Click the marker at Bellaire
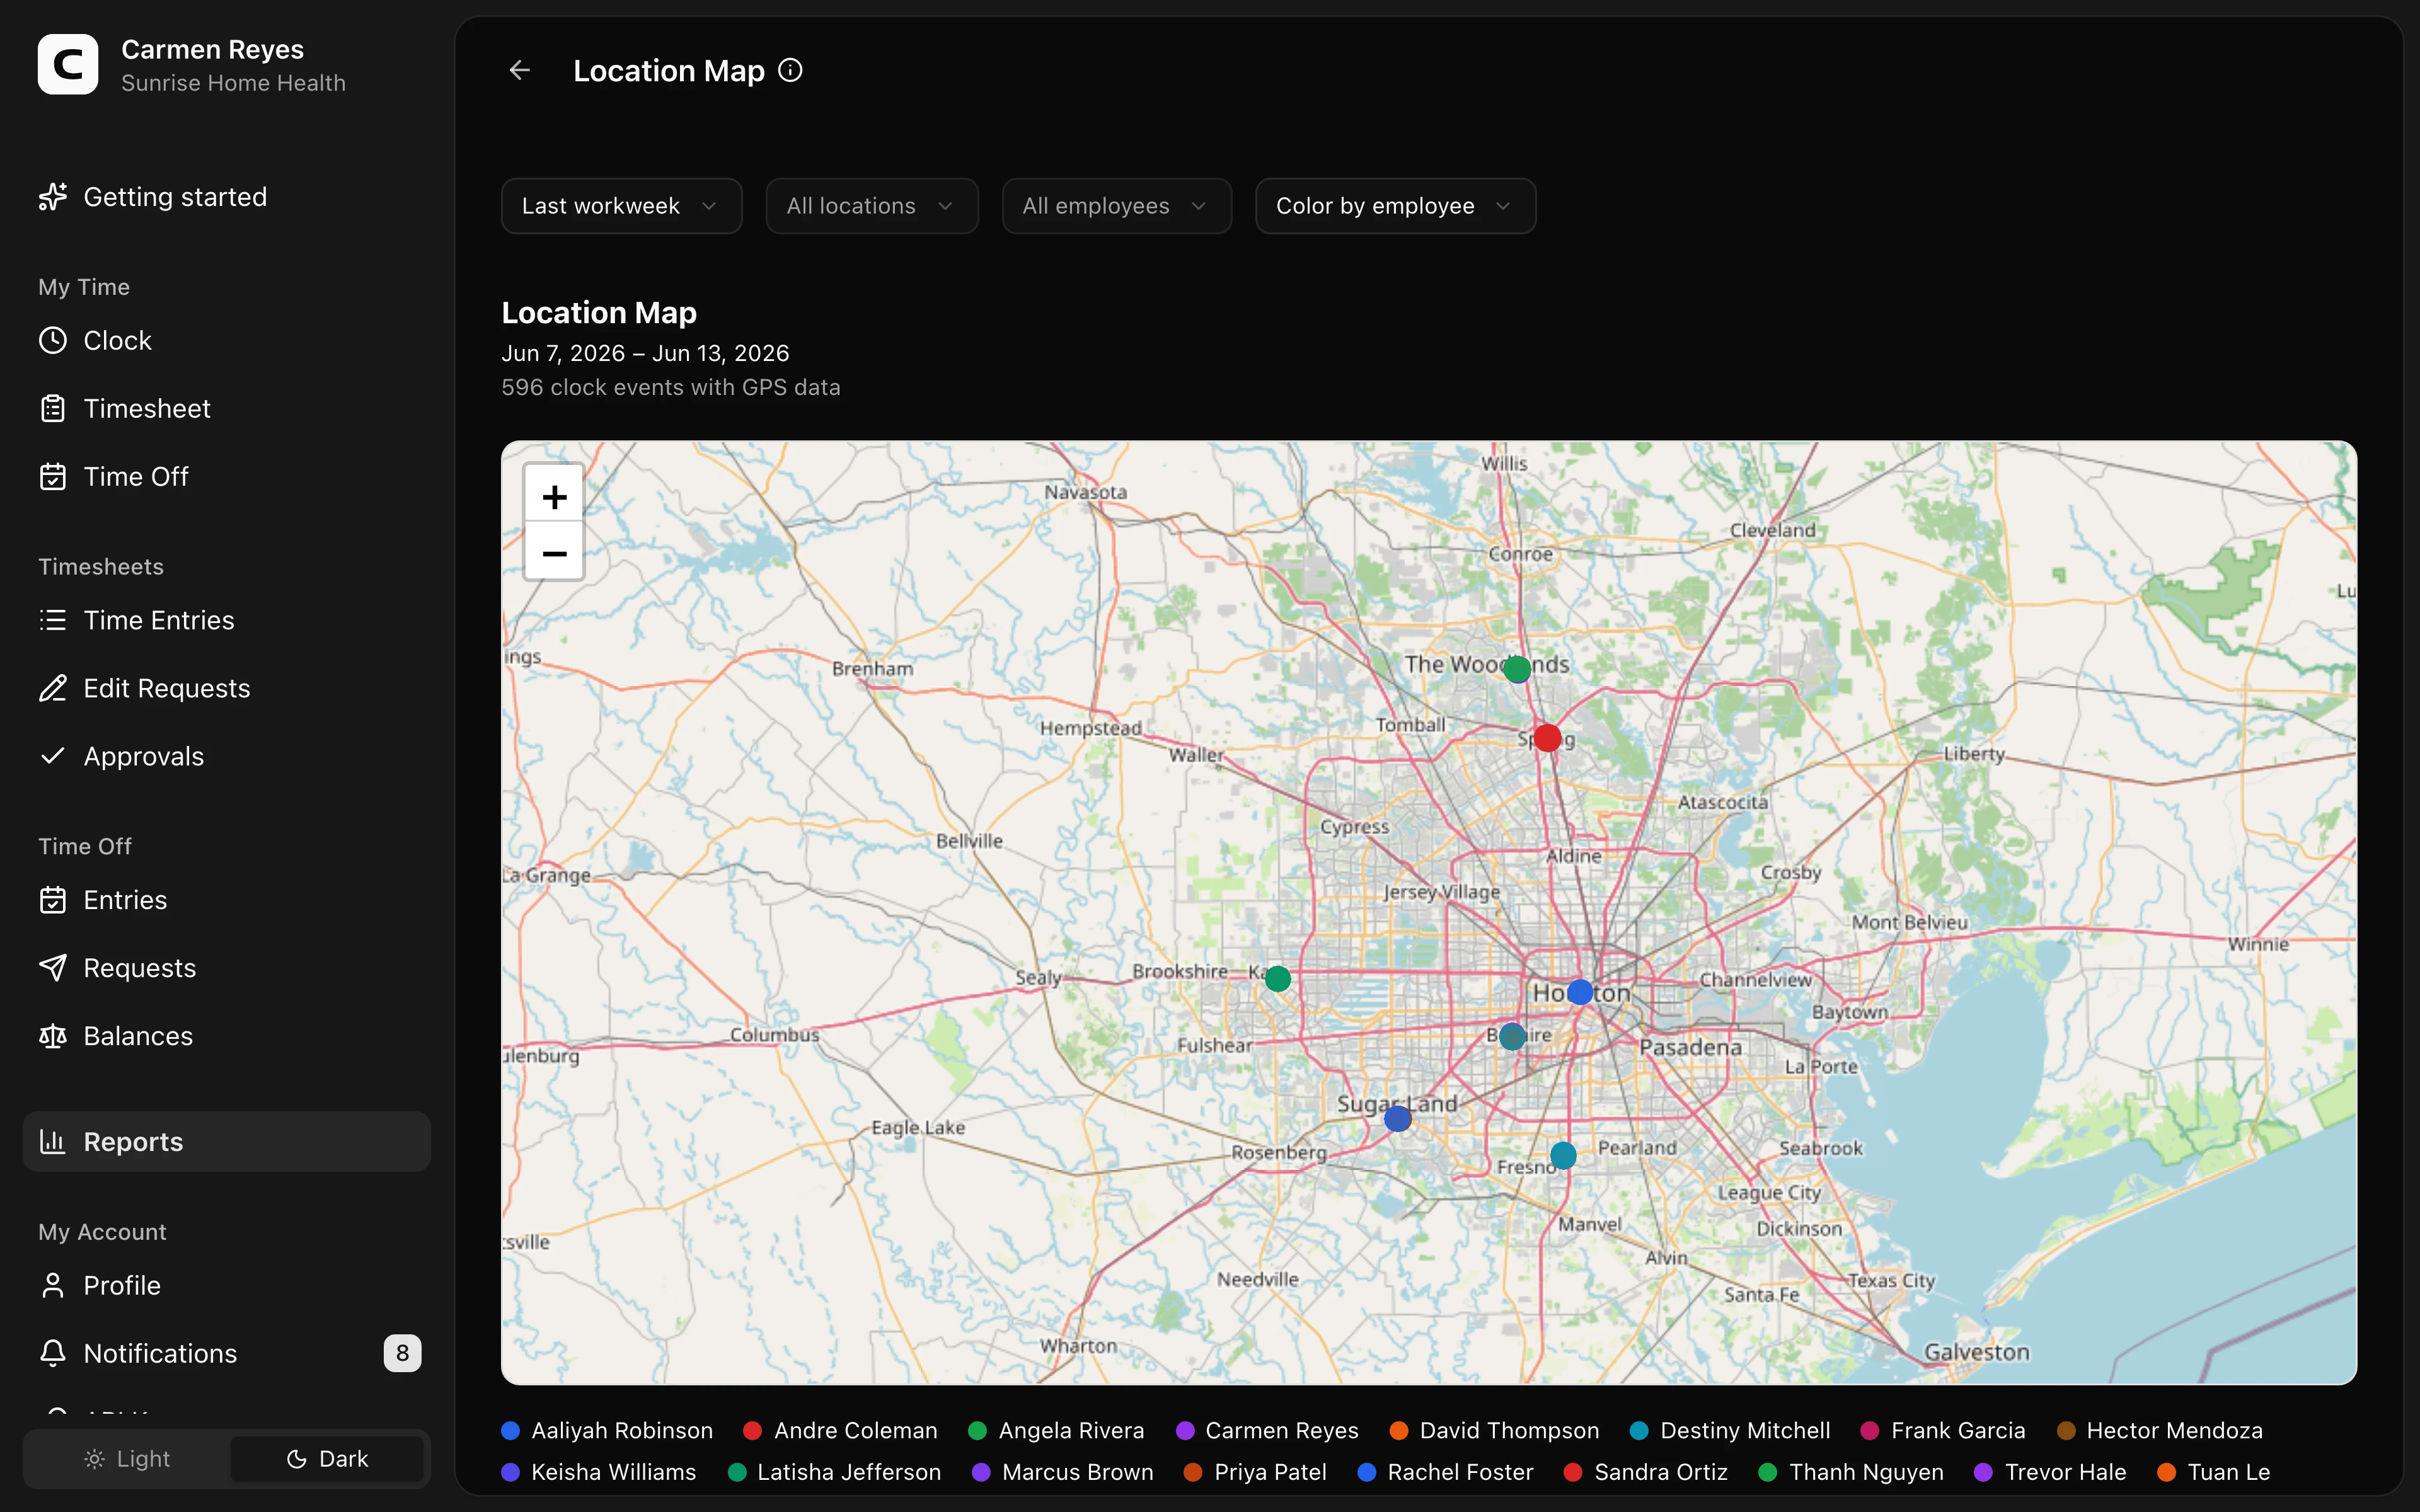This screenshot has width=2420, height=1512. tap(1512, 1036)
